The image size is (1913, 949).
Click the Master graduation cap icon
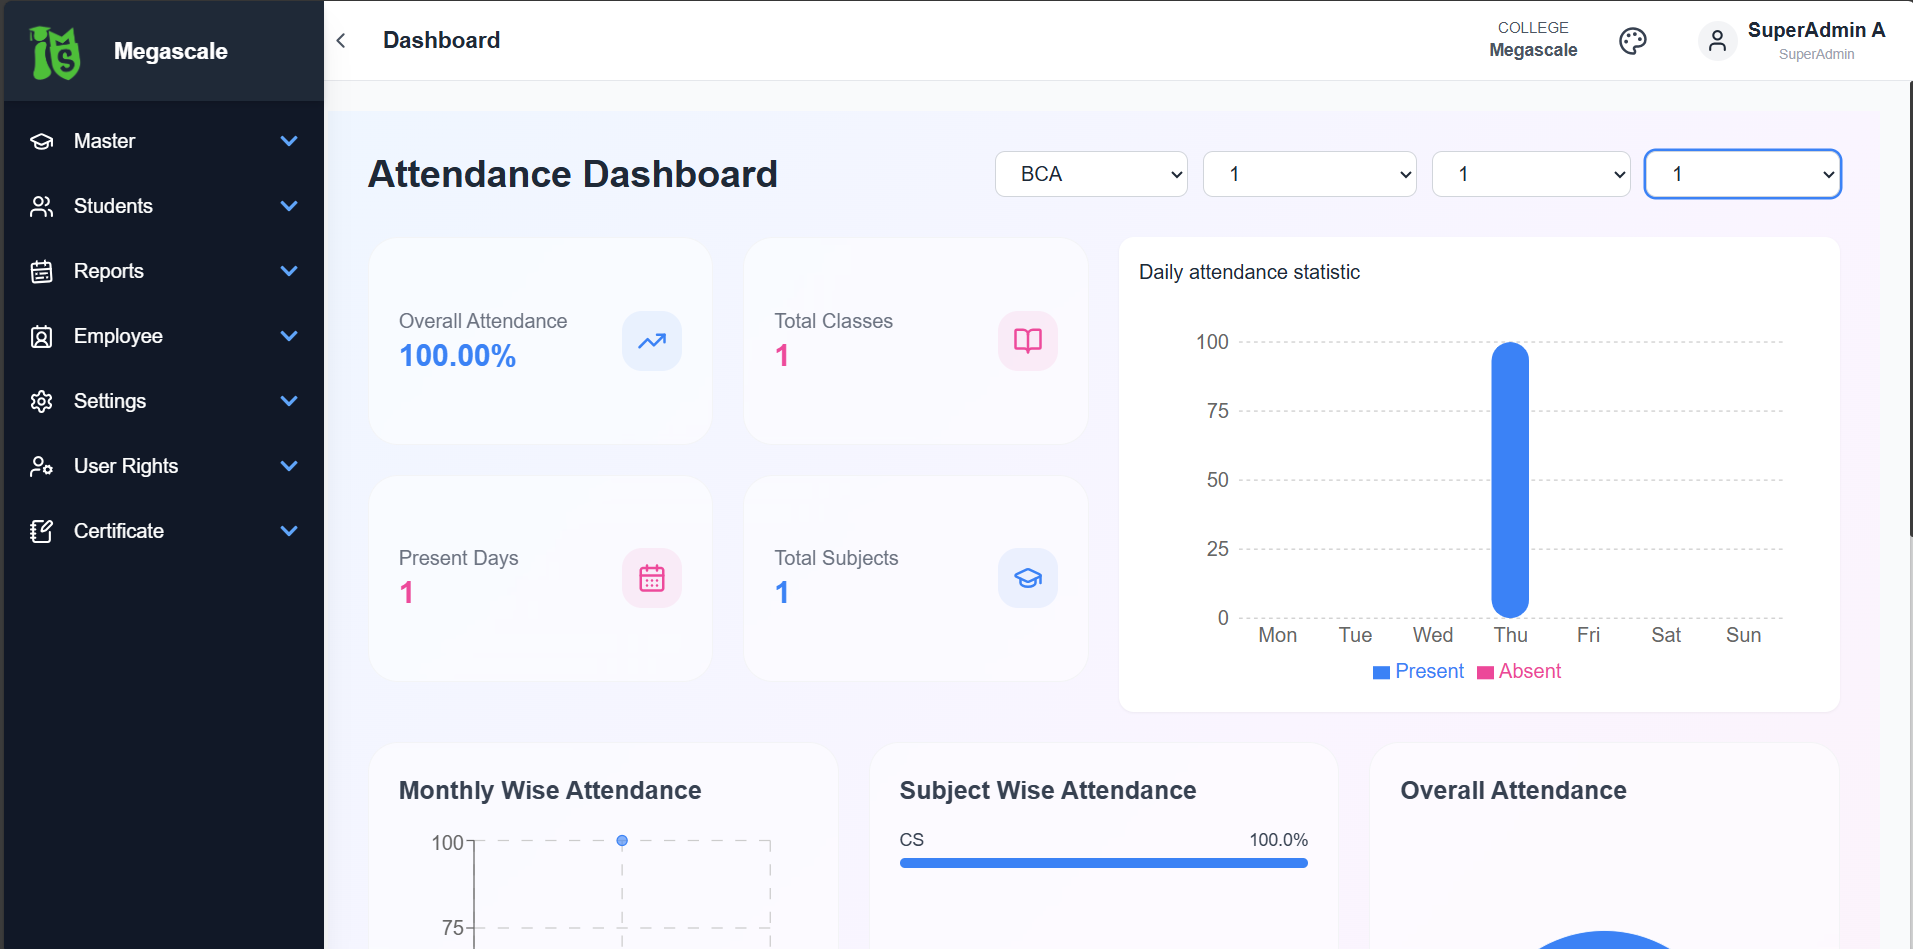(42, 141)
